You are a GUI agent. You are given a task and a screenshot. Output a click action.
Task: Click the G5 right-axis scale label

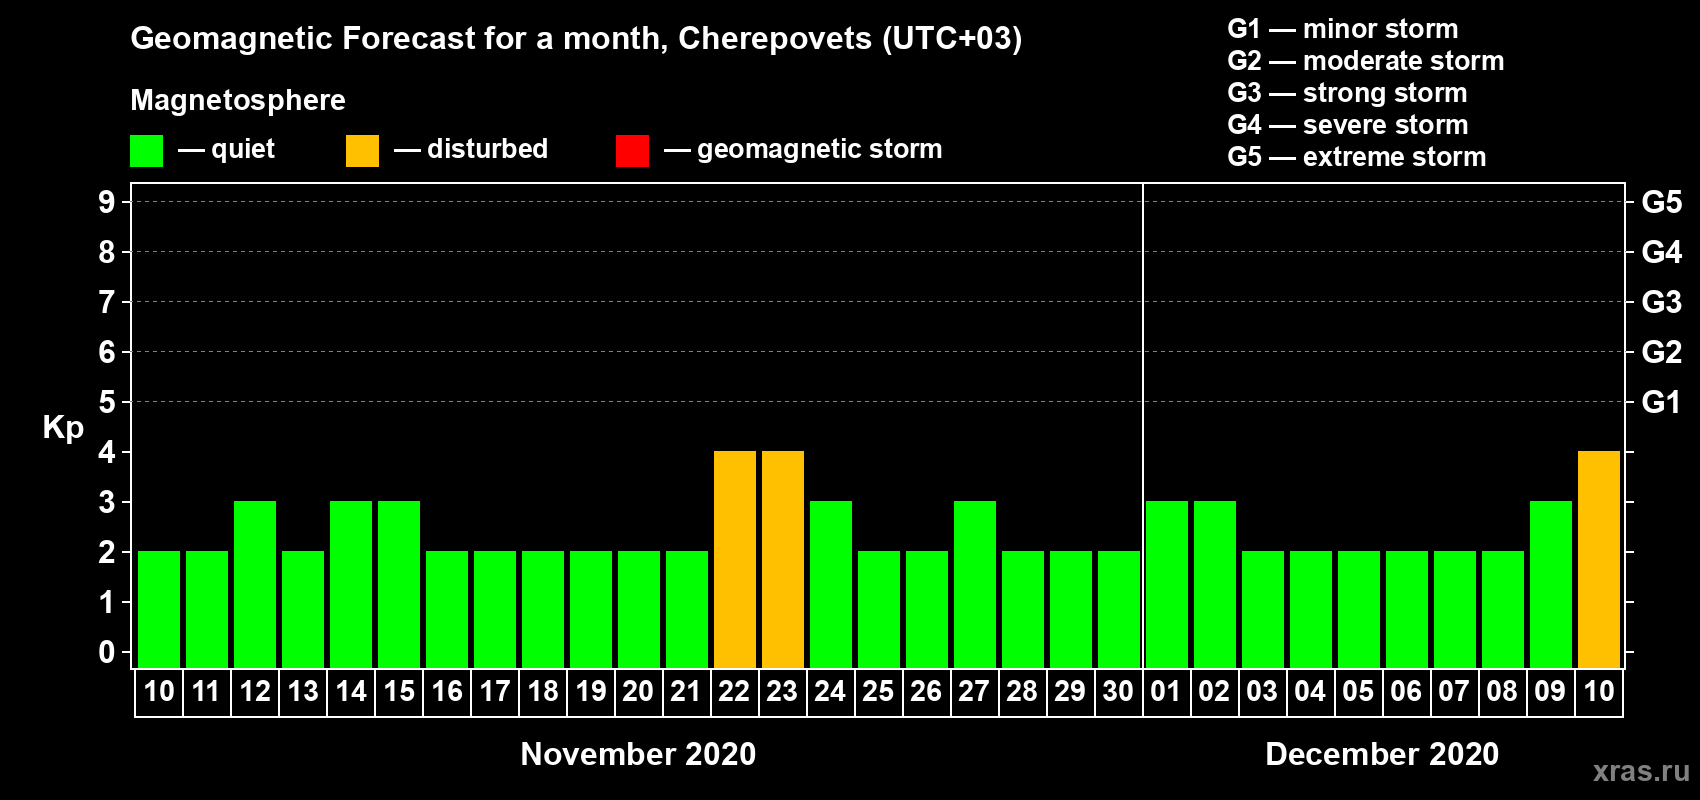coord(1661,202)
